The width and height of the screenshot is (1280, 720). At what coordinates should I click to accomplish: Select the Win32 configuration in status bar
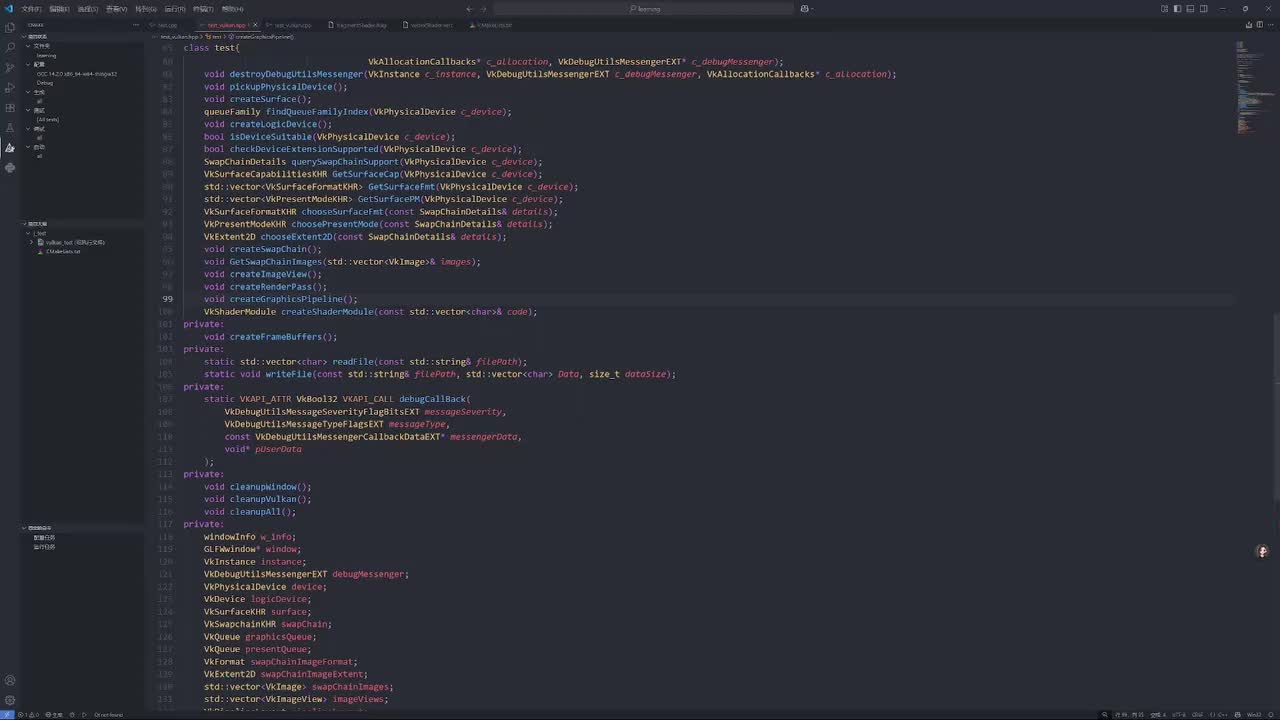pos(1253,715)
